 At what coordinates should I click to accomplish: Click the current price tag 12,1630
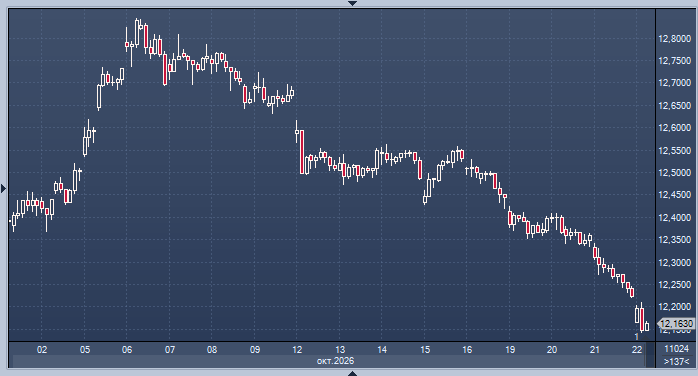coord(677,323)
